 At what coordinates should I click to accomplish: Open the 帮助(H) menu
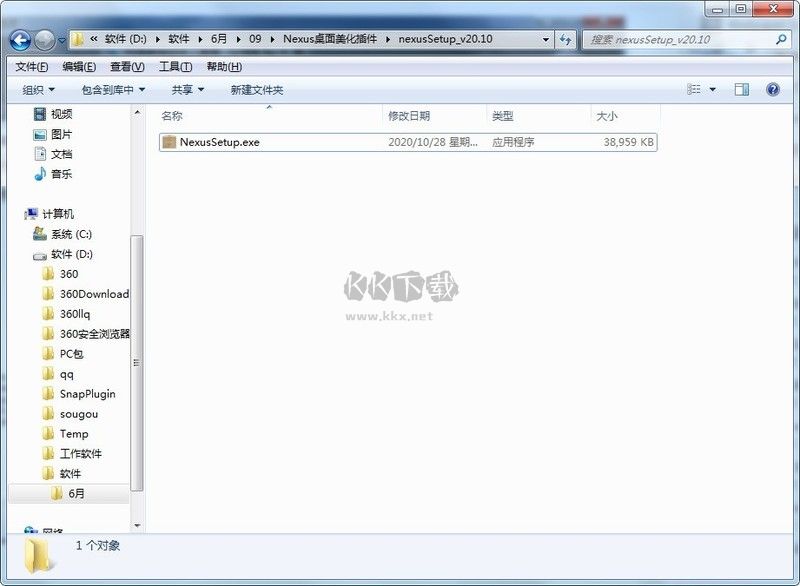[x=224, y=67]
